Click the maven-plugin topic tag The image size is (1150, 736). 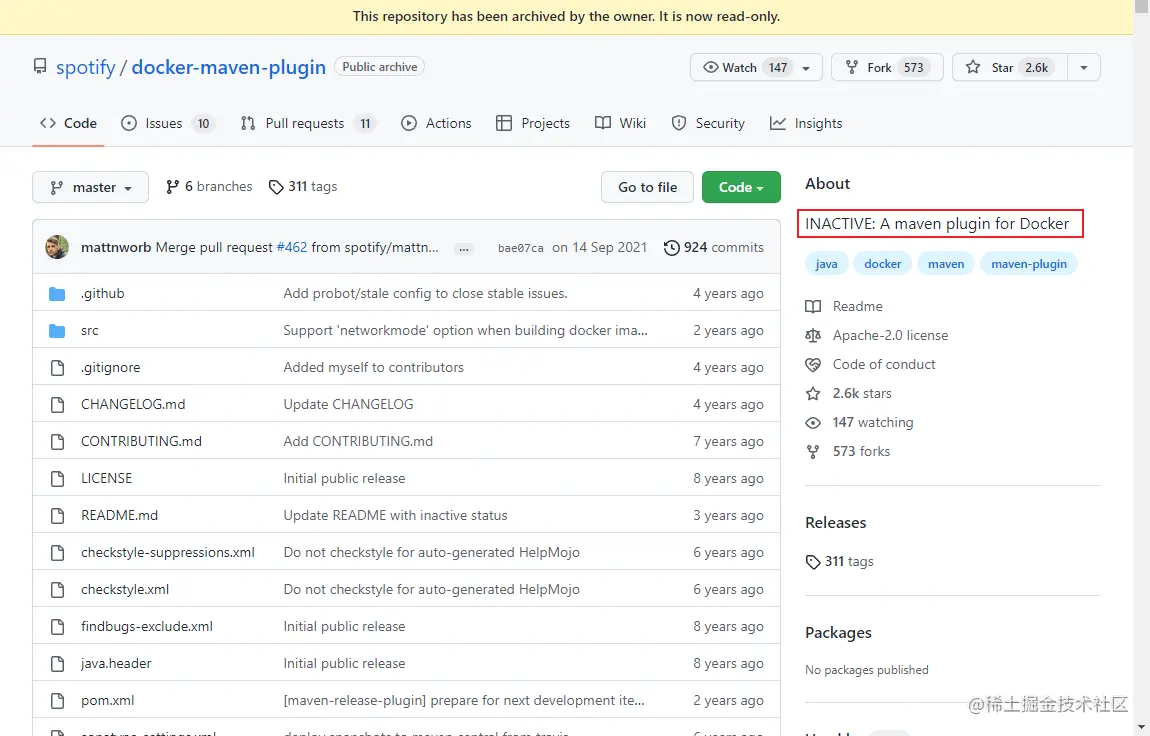pos(1029,264)
